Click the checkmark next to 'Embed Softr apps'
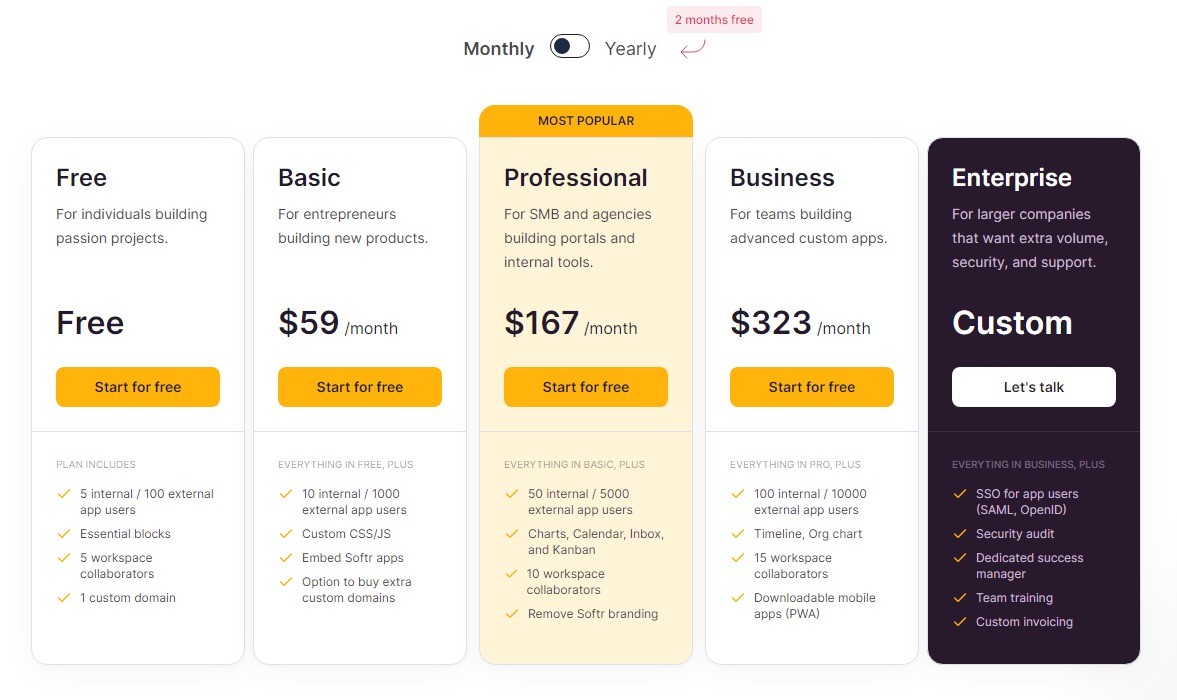Viewport: 1177px width, 700px height. [x=285, y=558]
